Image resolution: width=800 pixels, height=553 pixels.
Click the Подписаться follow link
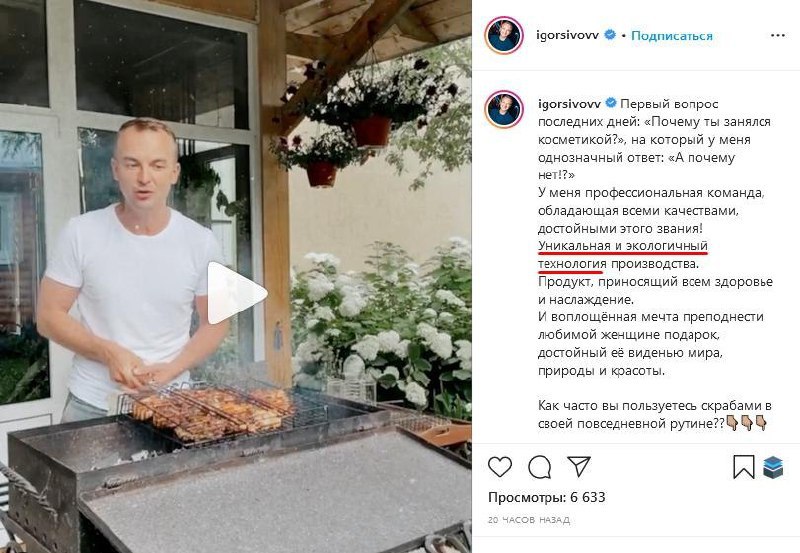point(671,36)
